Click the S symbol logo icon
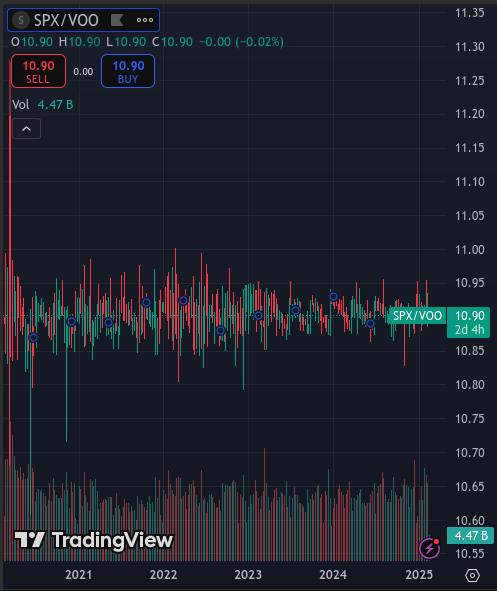 (21, 20)
